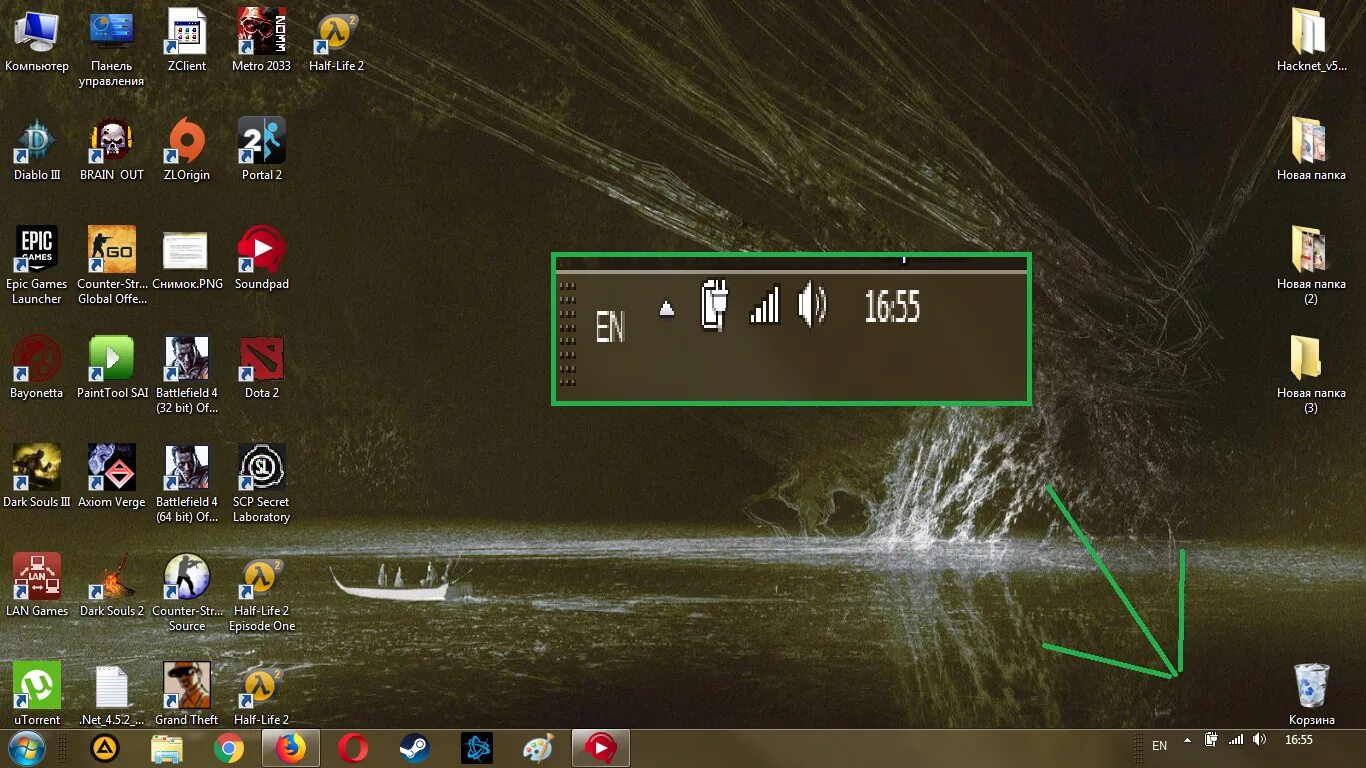The image size is (1366, 768).
Task: Open Панель управления shortcut
Action: (111, 47)
